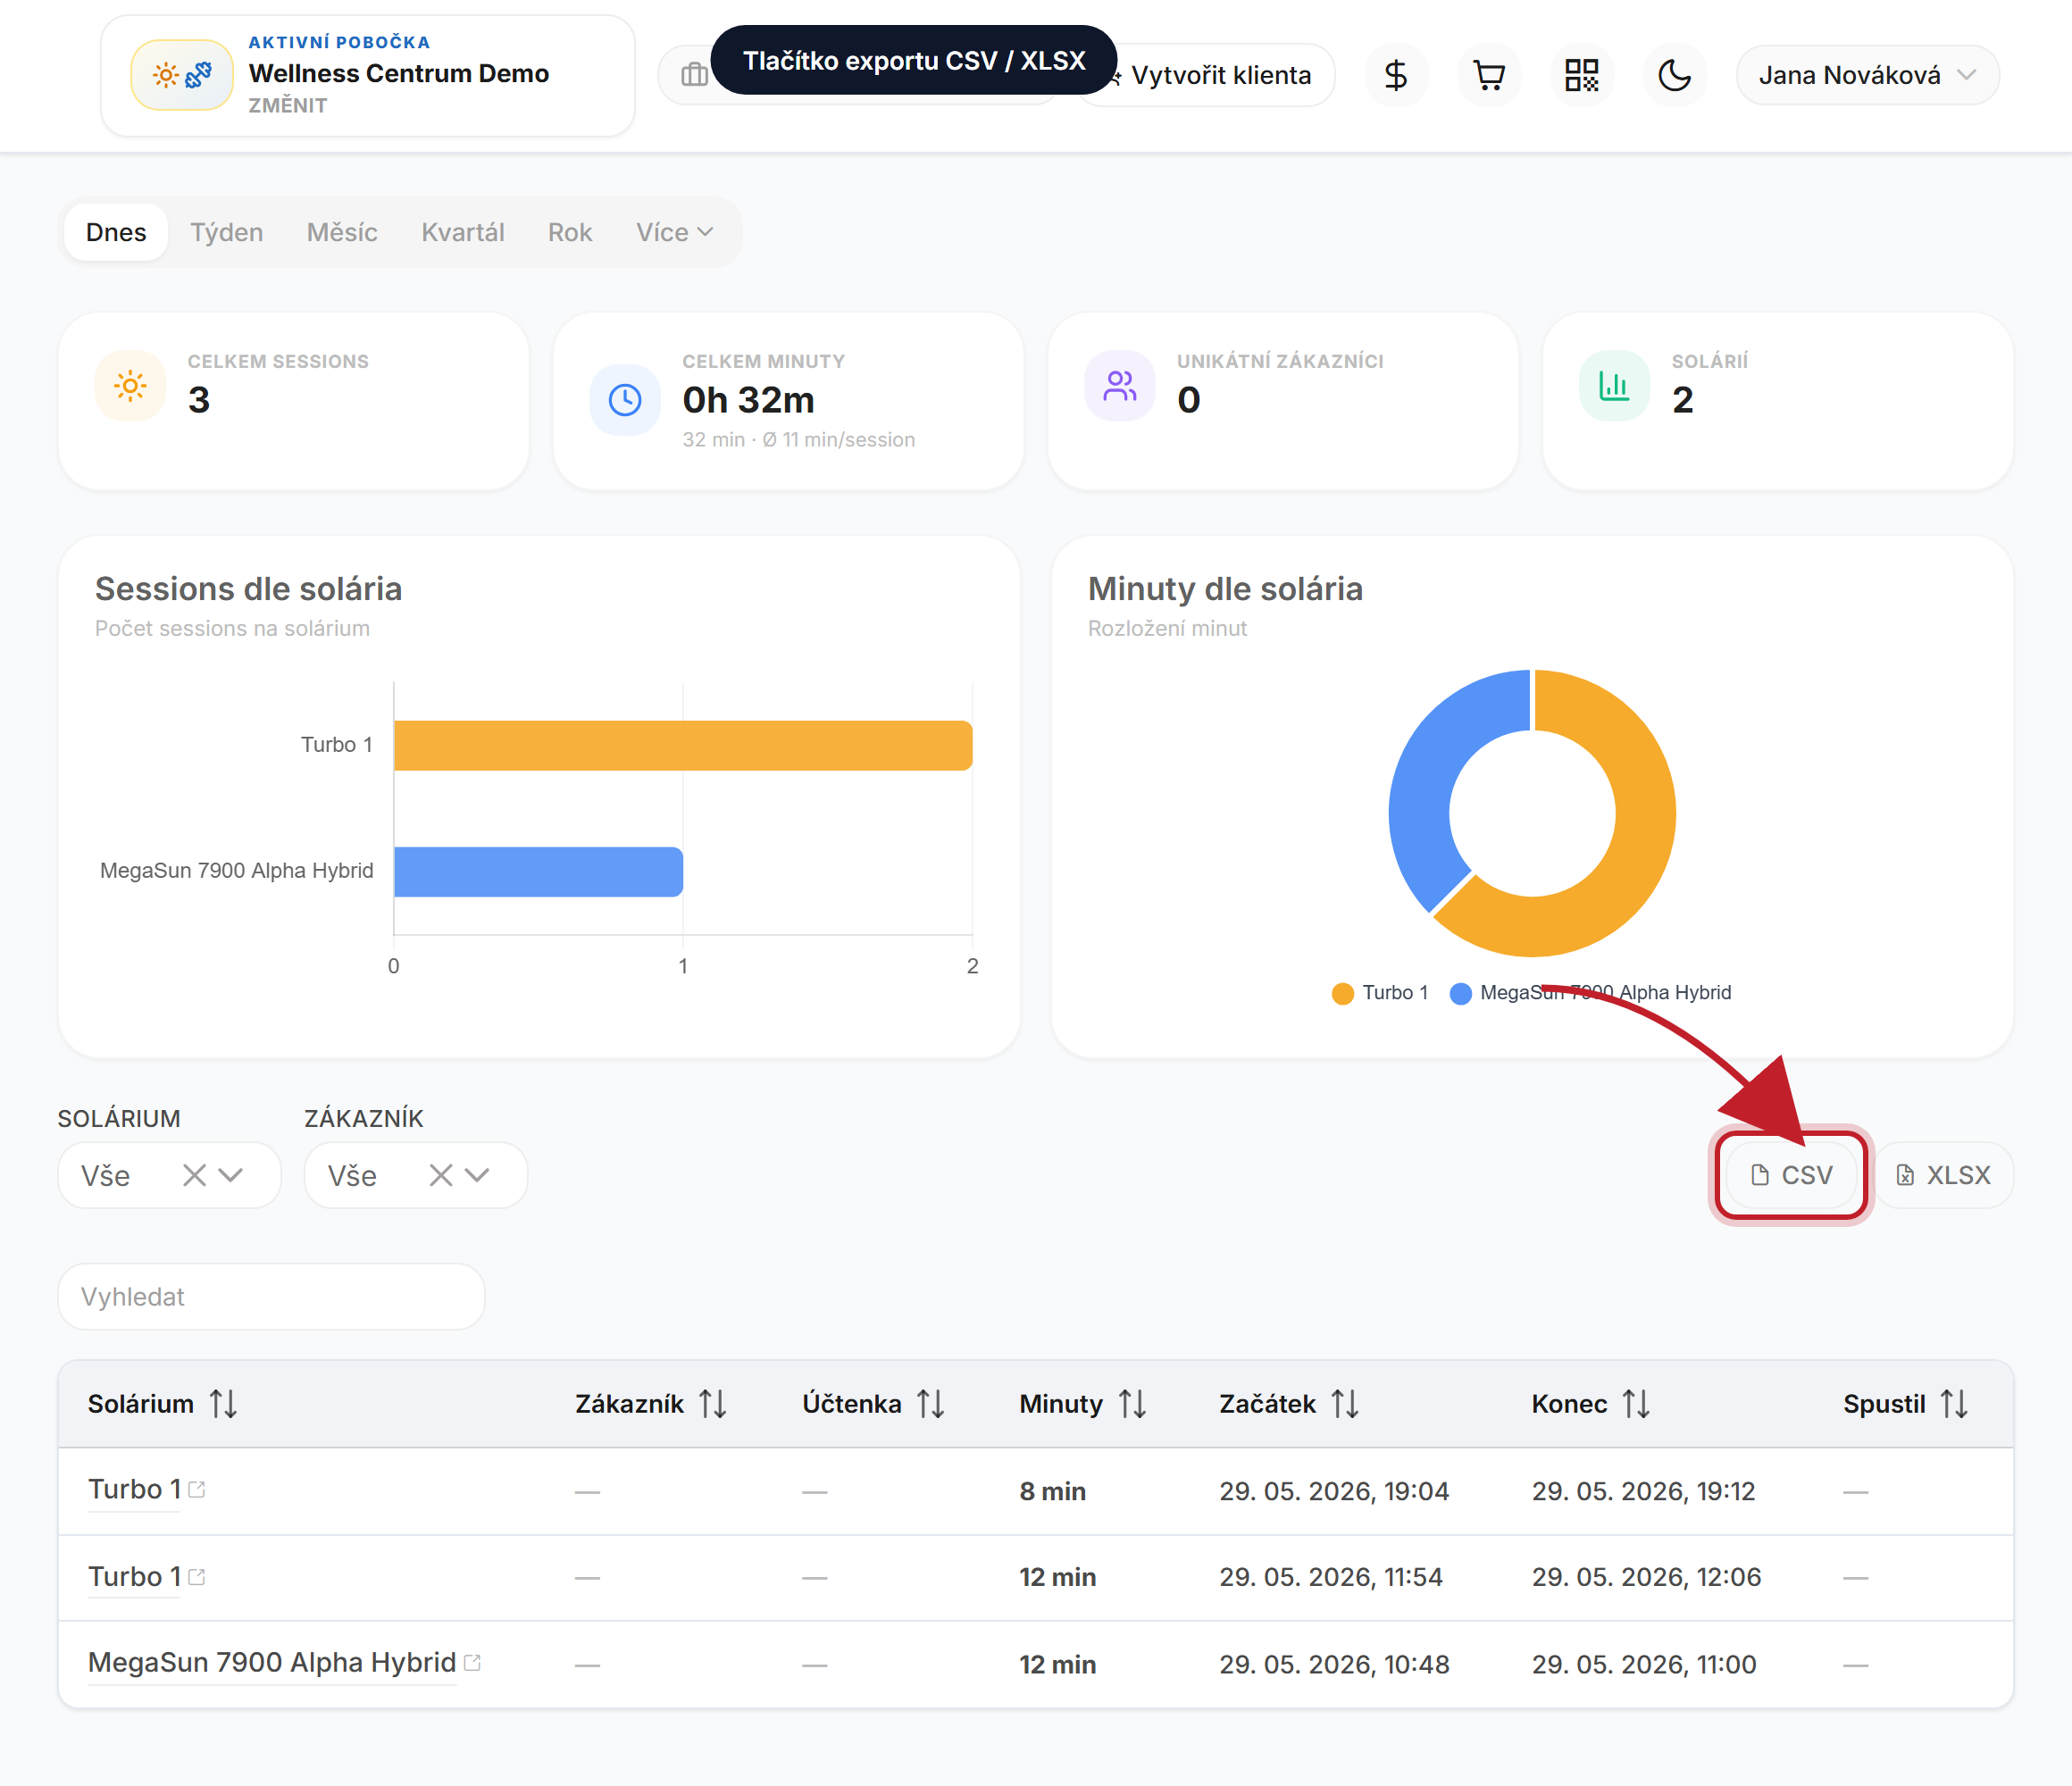Export table as CSV
Image resolution: width=2072 pixels, height=1786 pixels.
click(1792, 1175)
